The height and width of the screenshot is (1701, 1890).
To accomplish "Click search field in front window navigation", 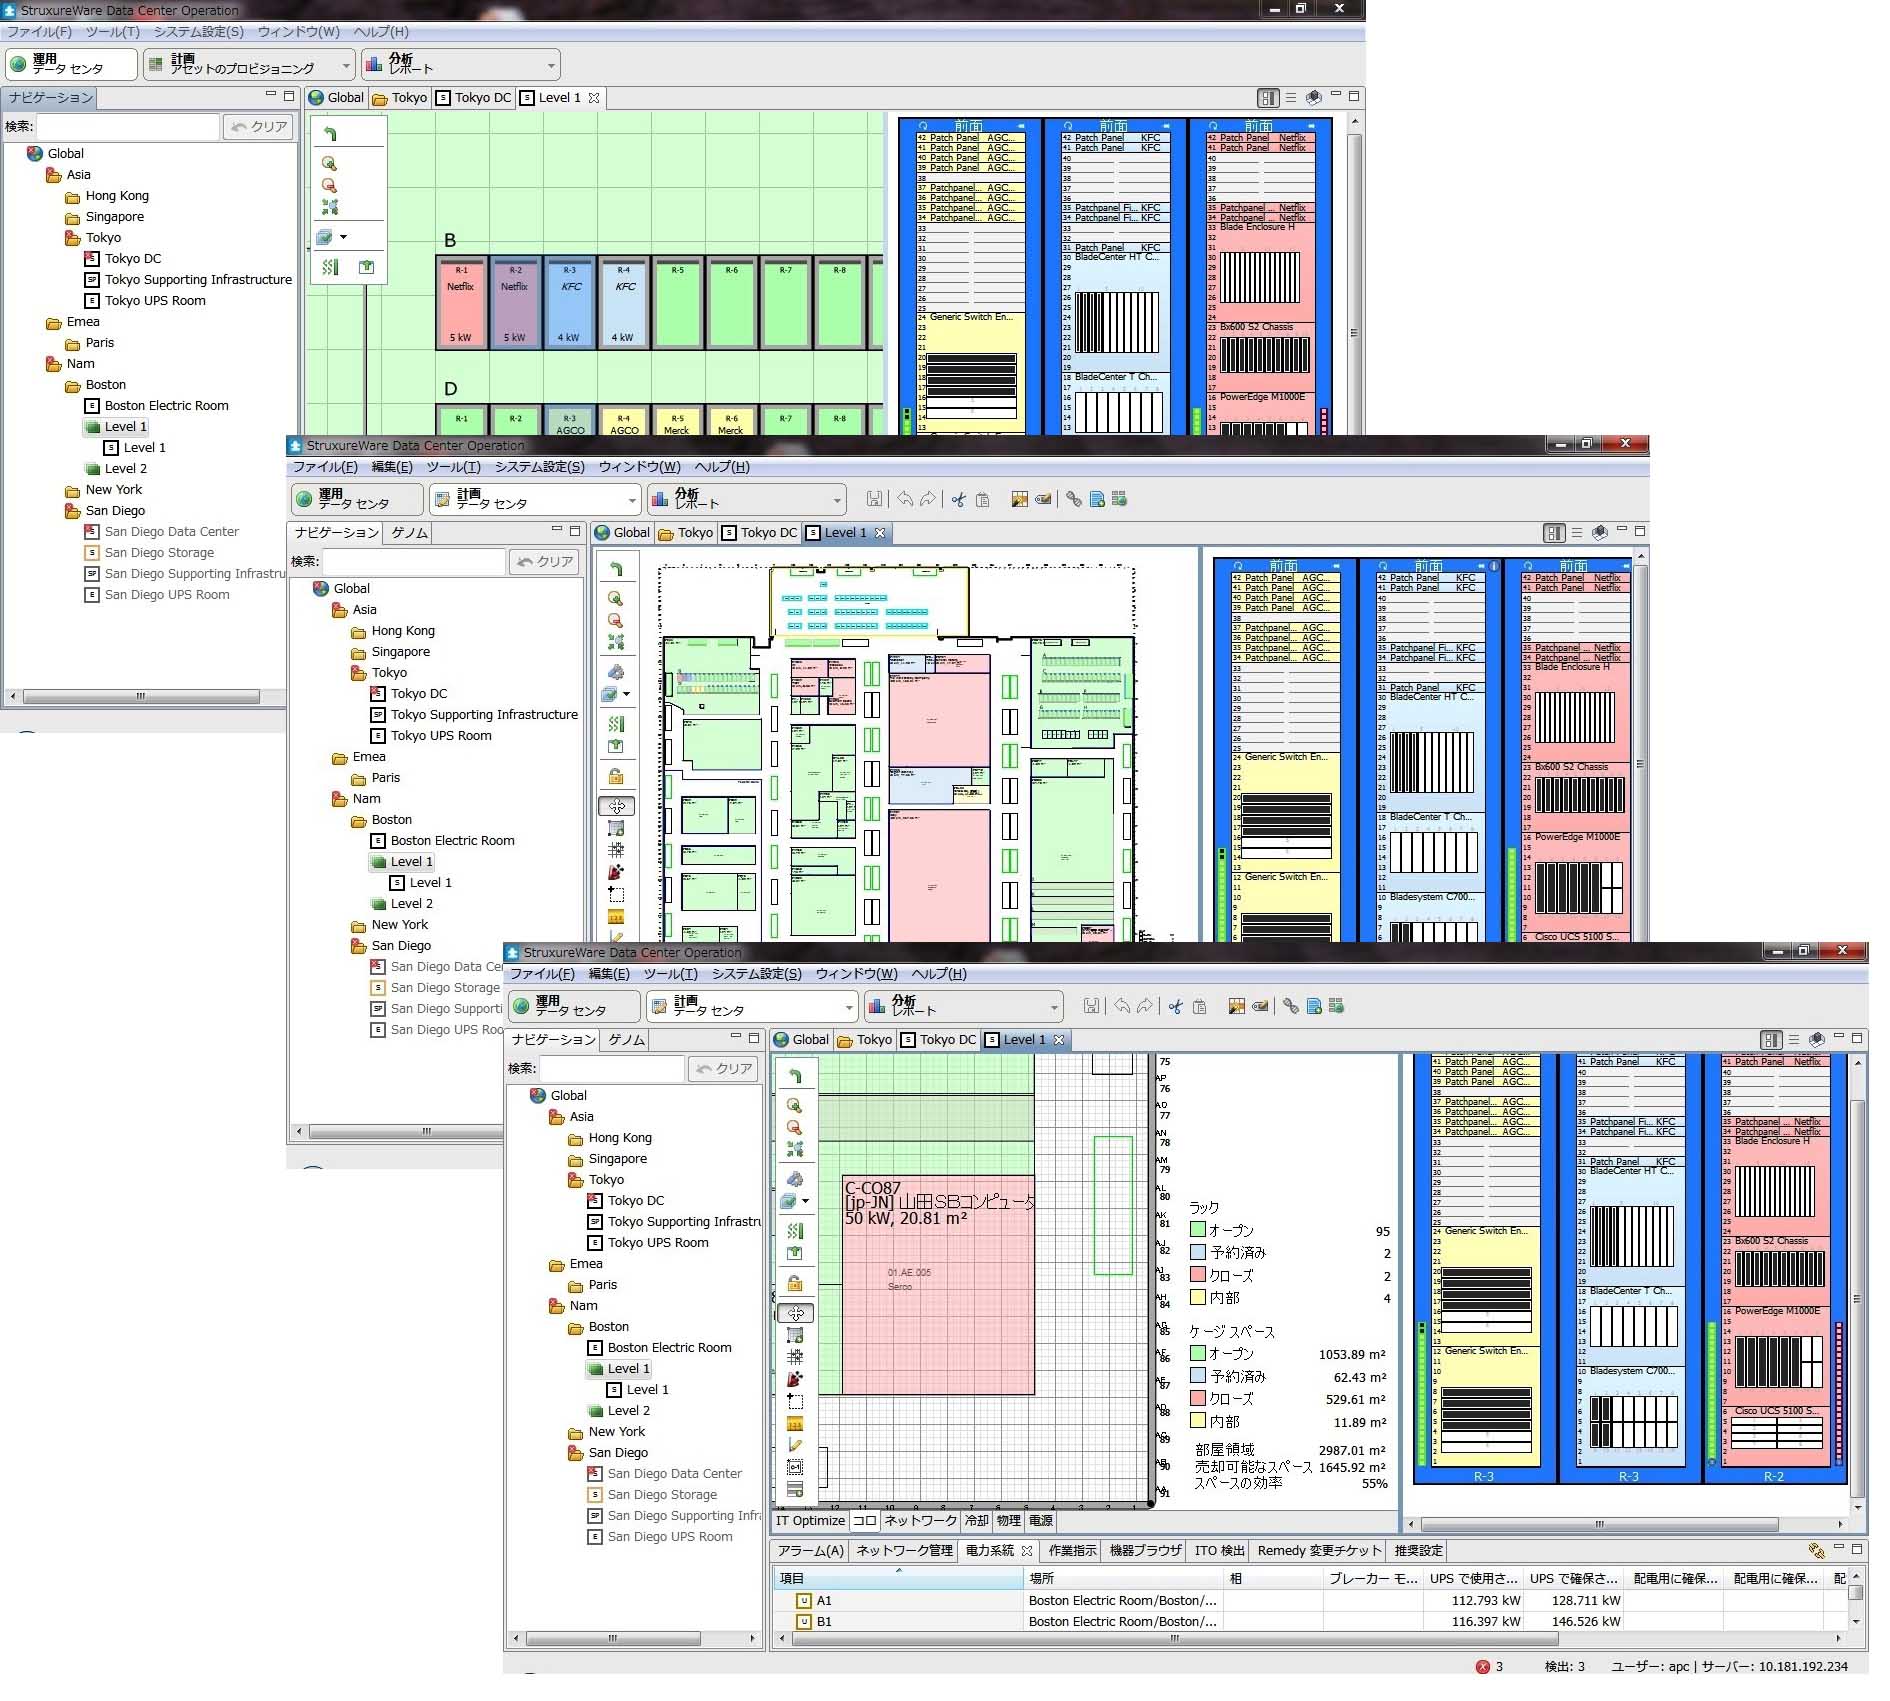I will 612,1069.
